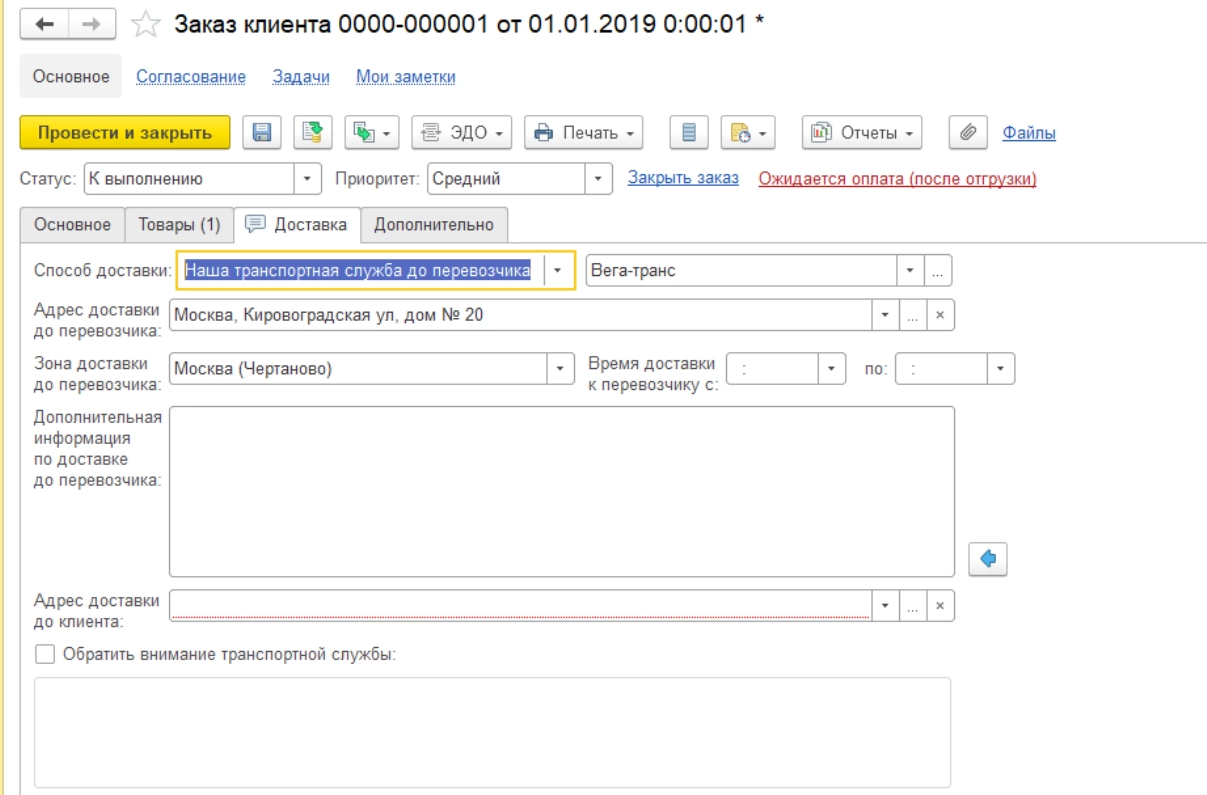Screen dimensions: 1207x795
Task: Expand delivery time start dropdown
Action: [832, 369]
